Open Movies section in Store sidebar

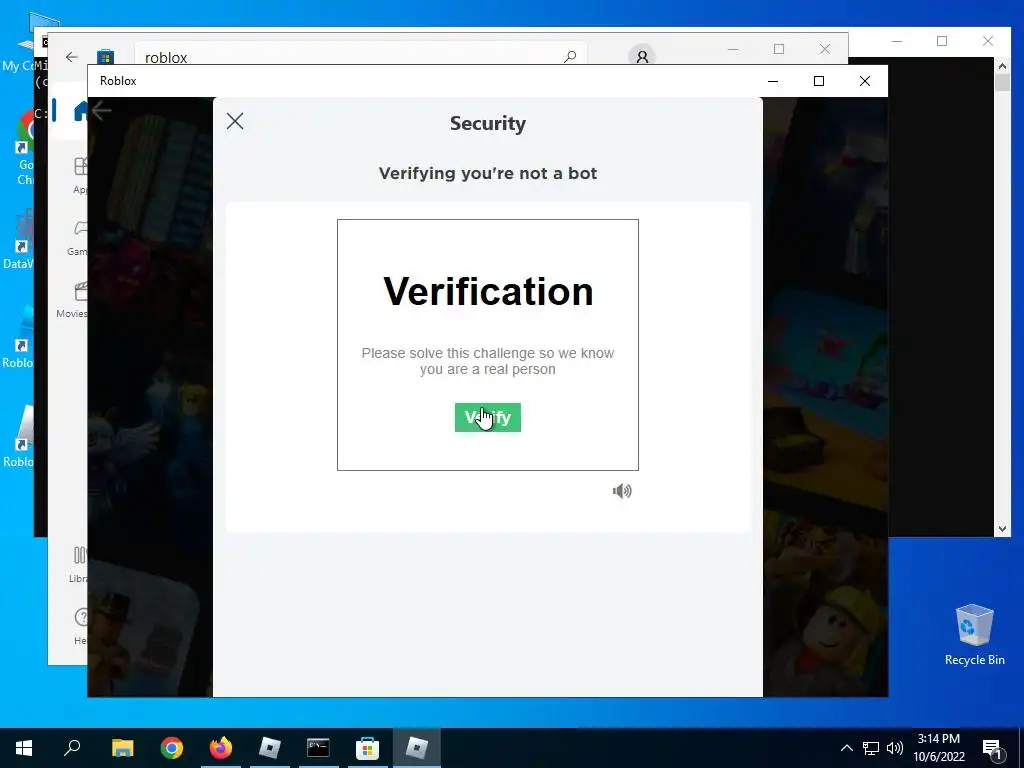[x=73, y=300]
